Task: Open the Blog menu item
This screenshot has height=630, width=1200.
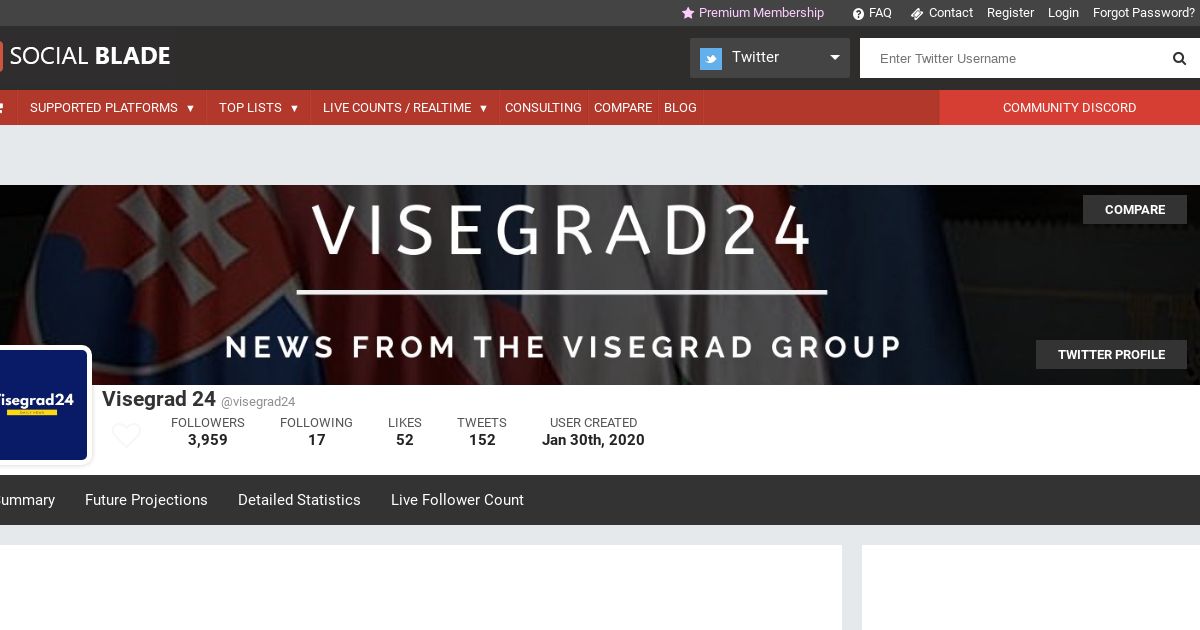Action: (x=680, y=108)
